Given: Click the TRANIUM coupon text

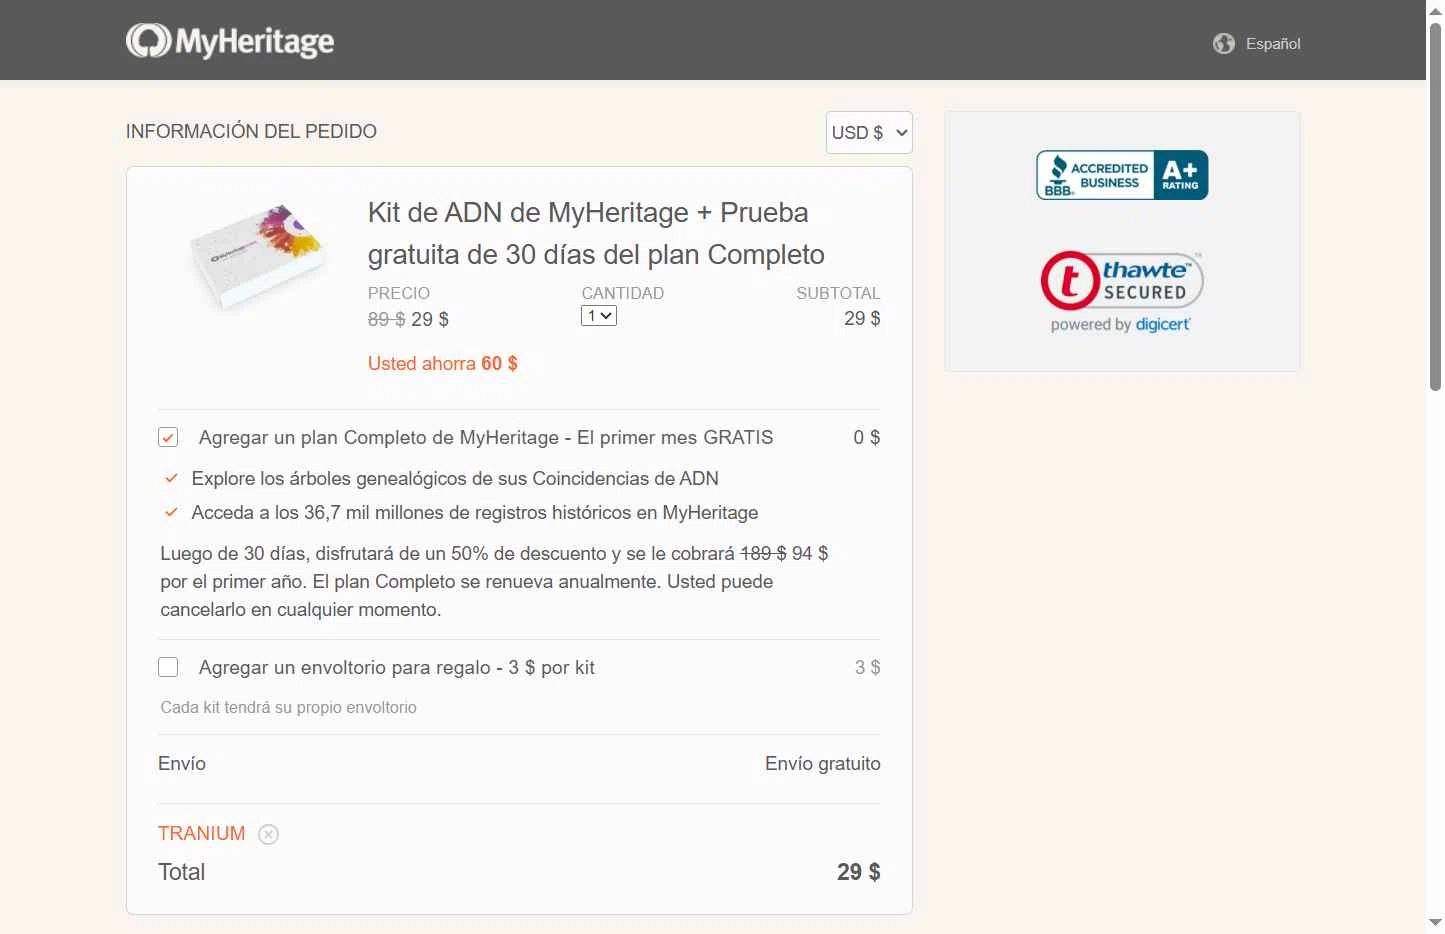Looking at the screenshot, I should pyautogui.click(x=201, y=834).
